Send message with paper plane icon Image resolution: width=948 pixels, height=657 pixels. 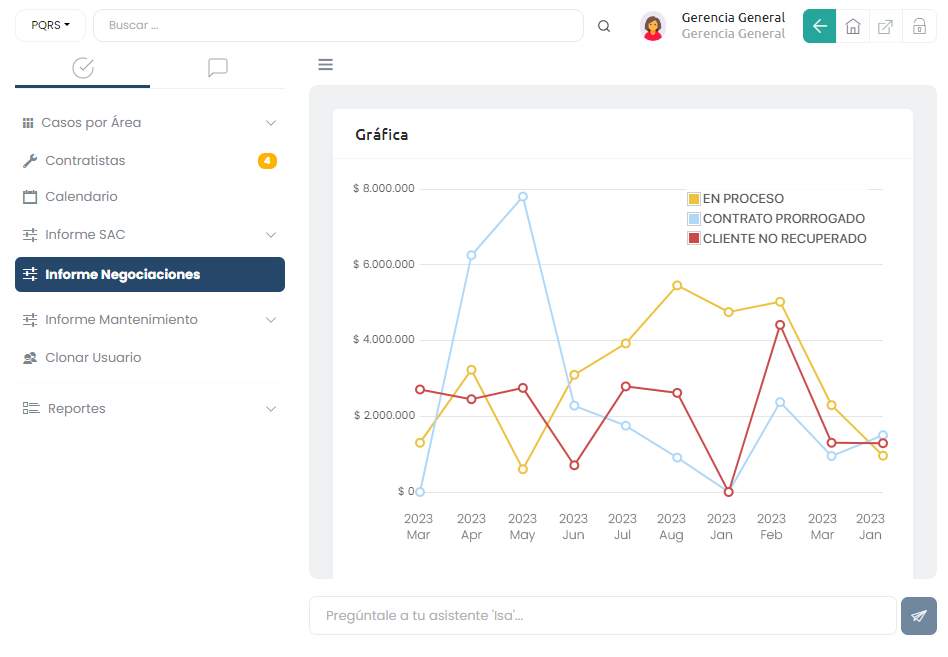point(918,616)
